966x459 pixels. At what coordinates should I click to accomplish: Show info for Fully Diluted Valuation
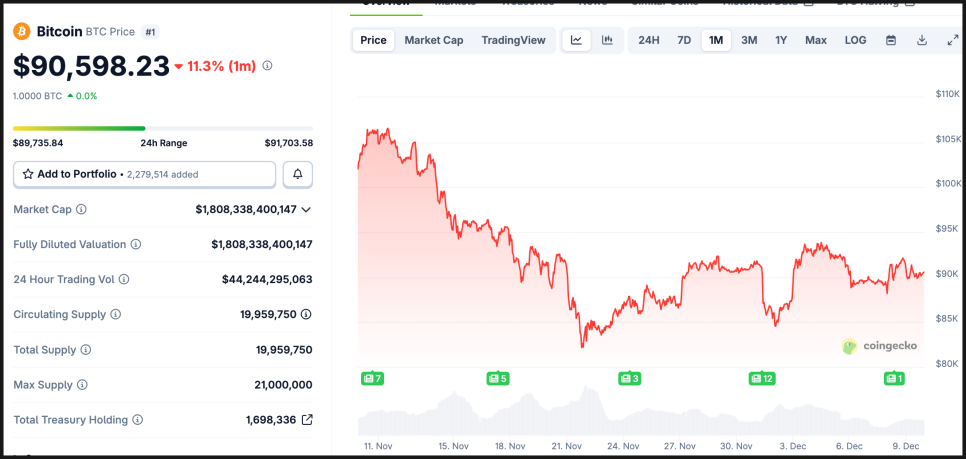click(x=136, y=245)
